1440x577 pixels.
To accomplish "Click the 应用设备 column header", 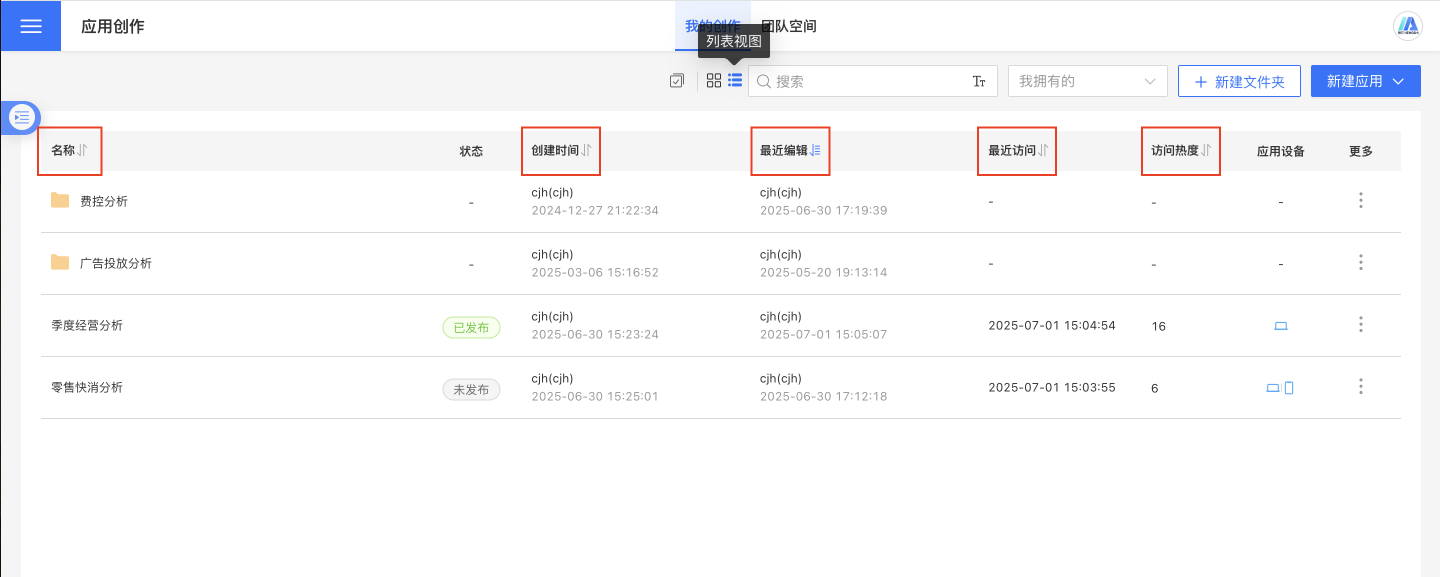I will [x=1281, y=151].
